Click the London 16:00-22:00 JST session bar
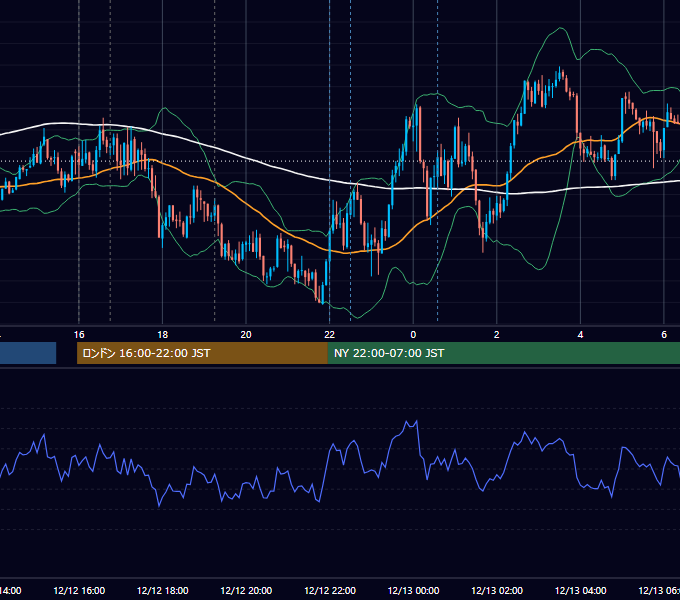The image size is (680, 600). click(x=202, y=353)
